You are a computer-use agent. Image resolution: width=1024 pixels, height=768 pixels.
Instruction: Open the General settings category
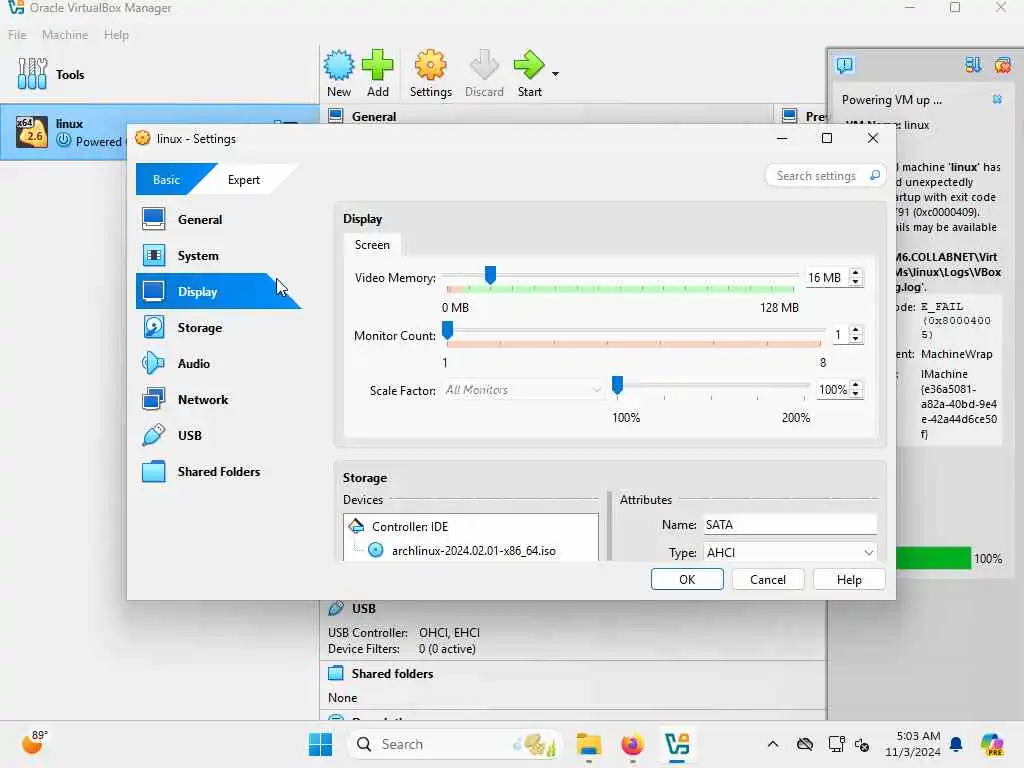coord(200,219)
